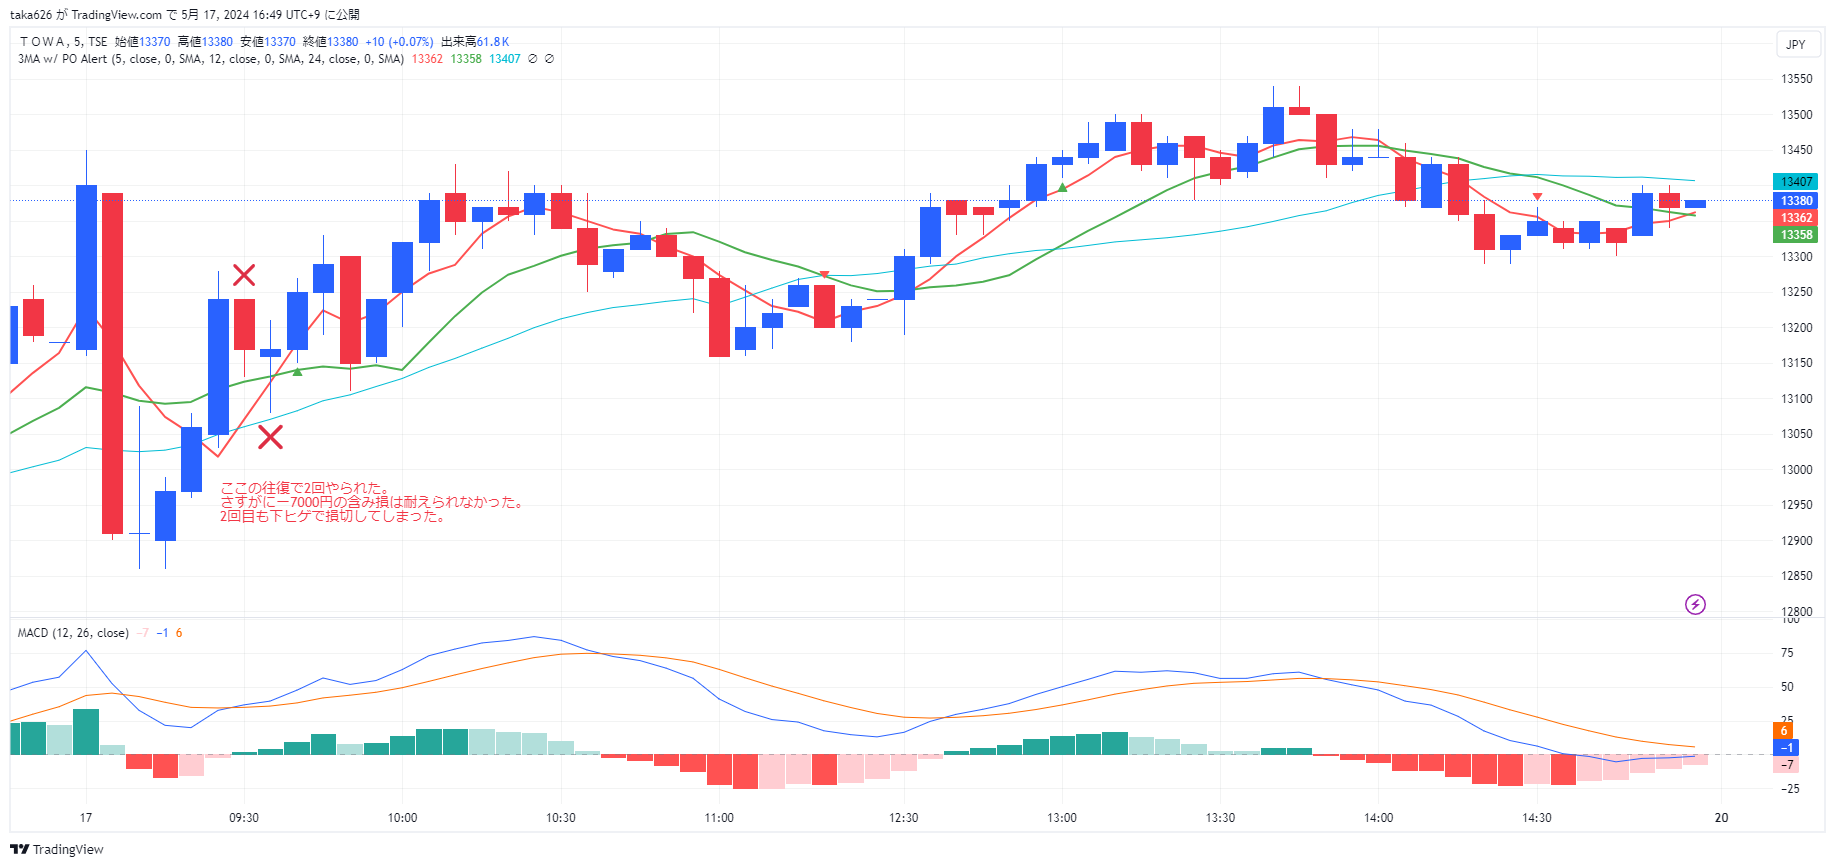This screenshot has width=1835, height=867.
Task: Click the TradingView logo at bottom left
Action: [57, 849]
